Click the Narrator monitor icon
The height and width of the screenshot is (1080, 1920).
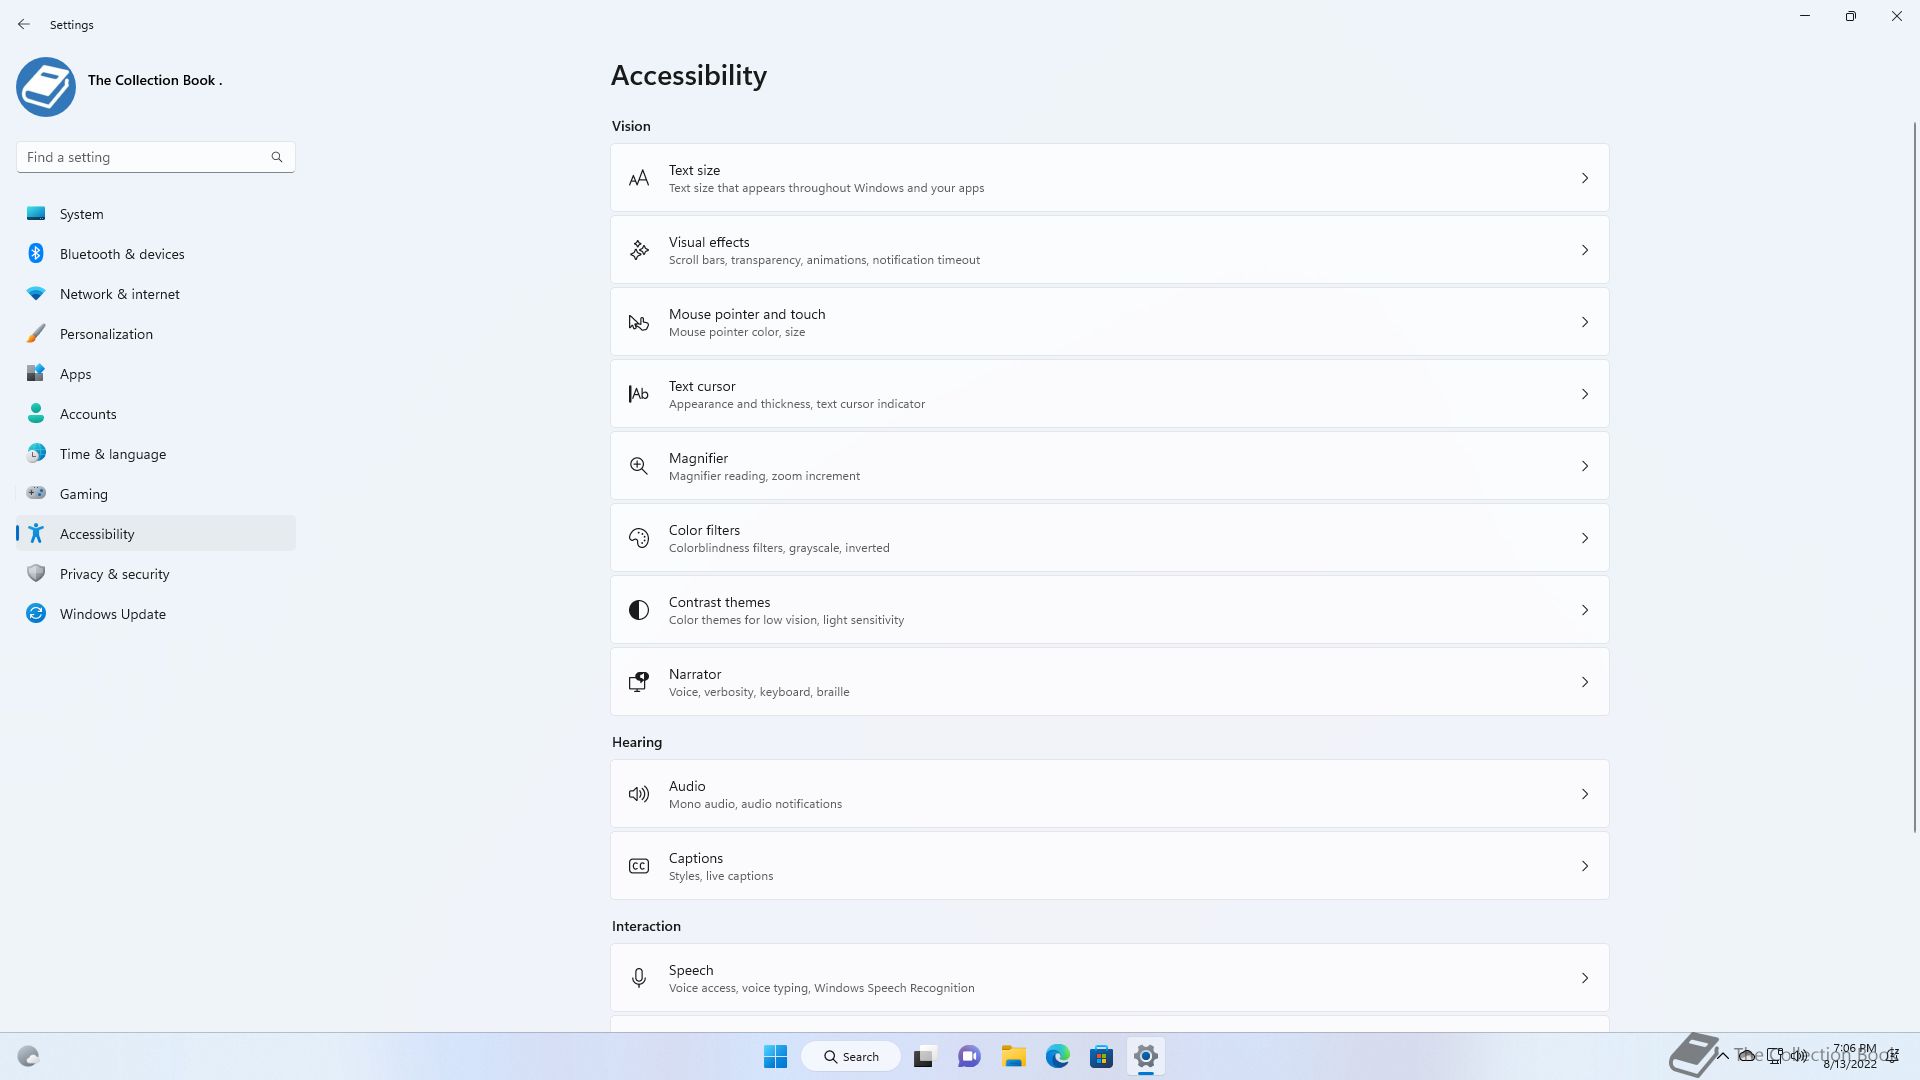point(639,682)
